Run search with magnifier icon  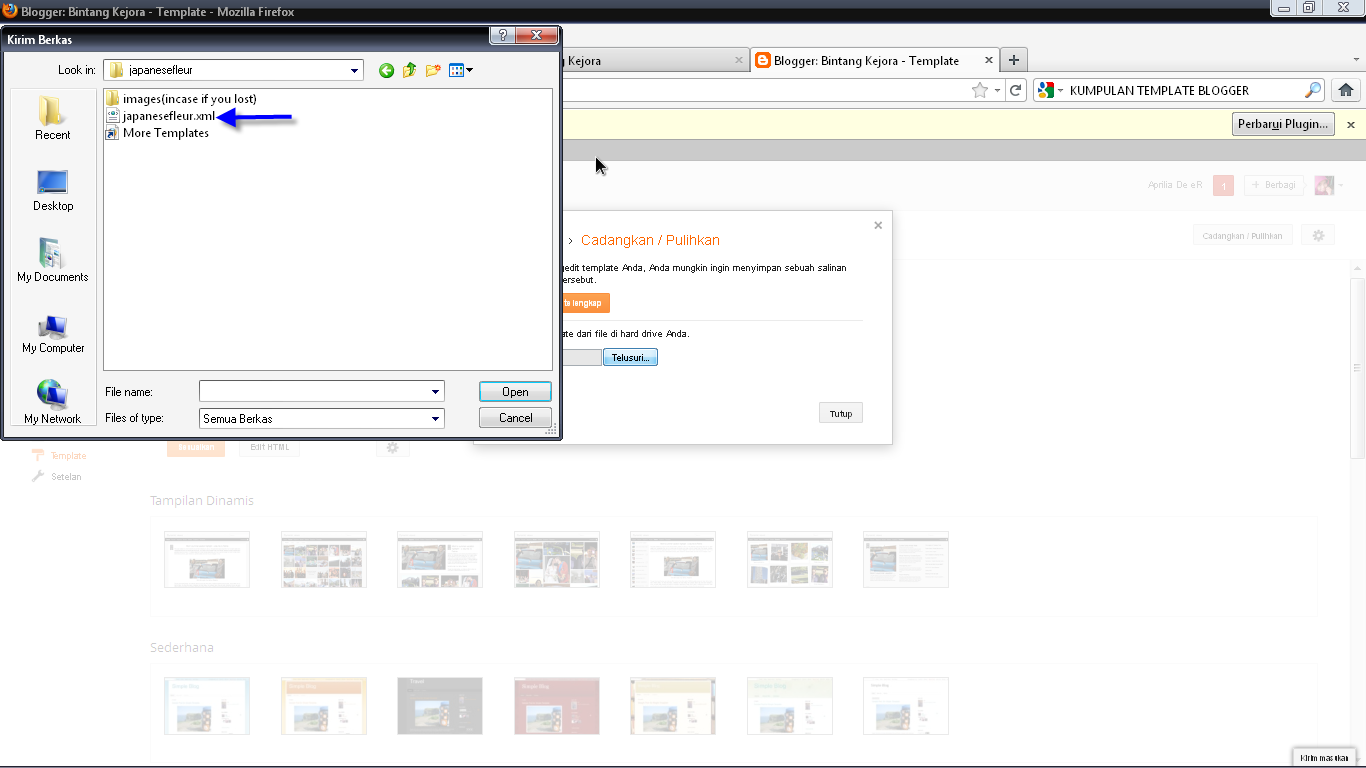click(x=1313, y=90)
